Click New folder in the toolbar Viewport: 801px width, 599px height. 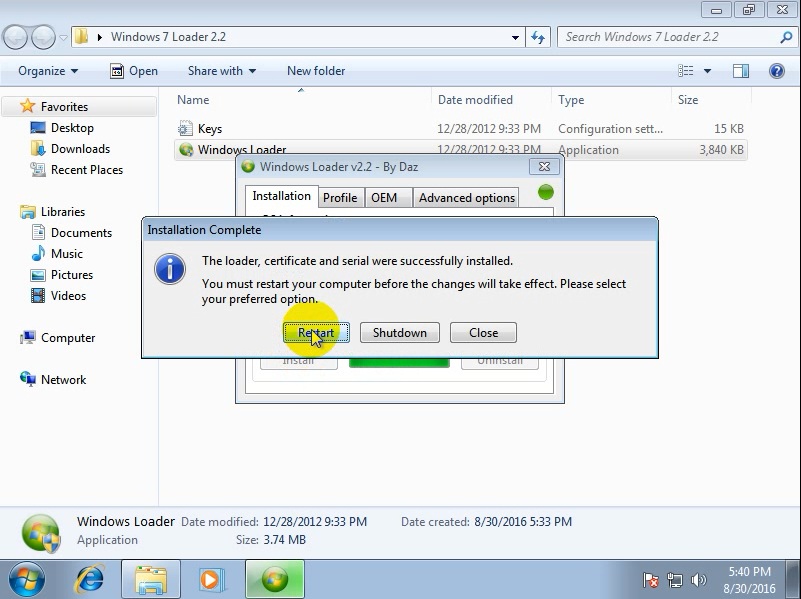316,71
